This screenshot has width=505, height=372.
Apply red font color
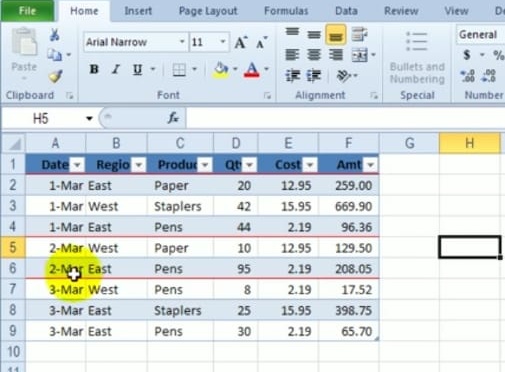pos(252,70)
